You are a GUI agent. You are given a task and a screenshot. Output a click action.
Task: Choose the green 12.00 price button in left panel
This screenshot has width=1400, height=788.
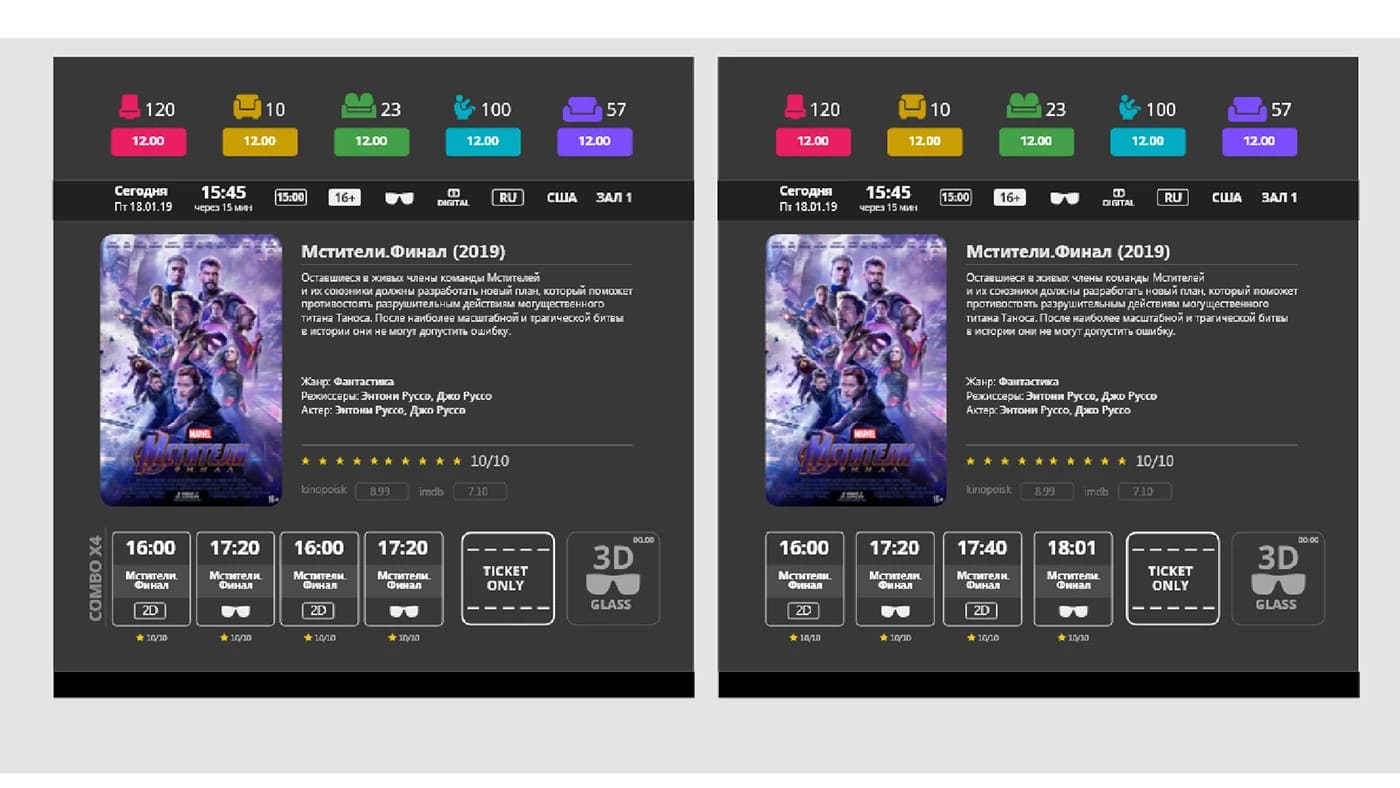pyautogui.click(x=371, y=142)
